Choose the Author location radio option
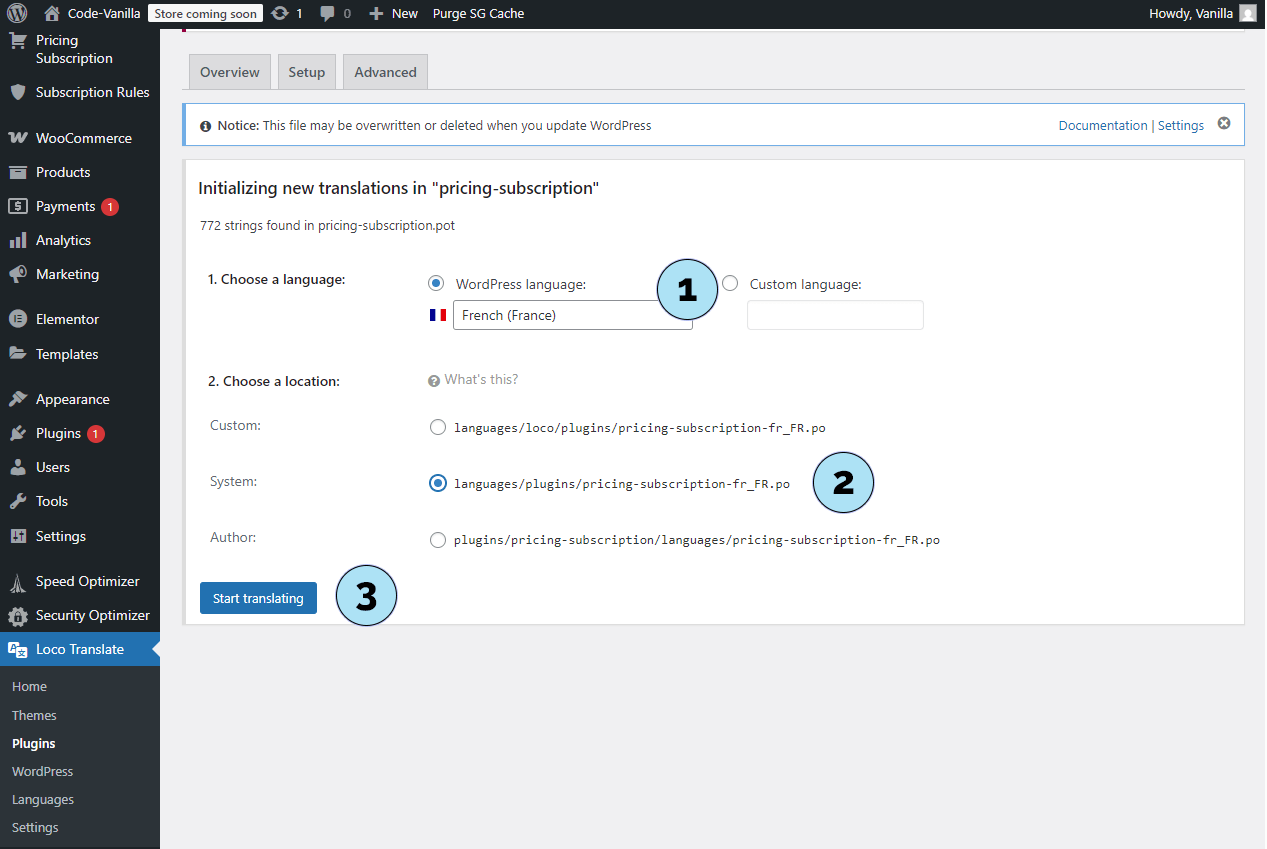 tap(437, 540)
